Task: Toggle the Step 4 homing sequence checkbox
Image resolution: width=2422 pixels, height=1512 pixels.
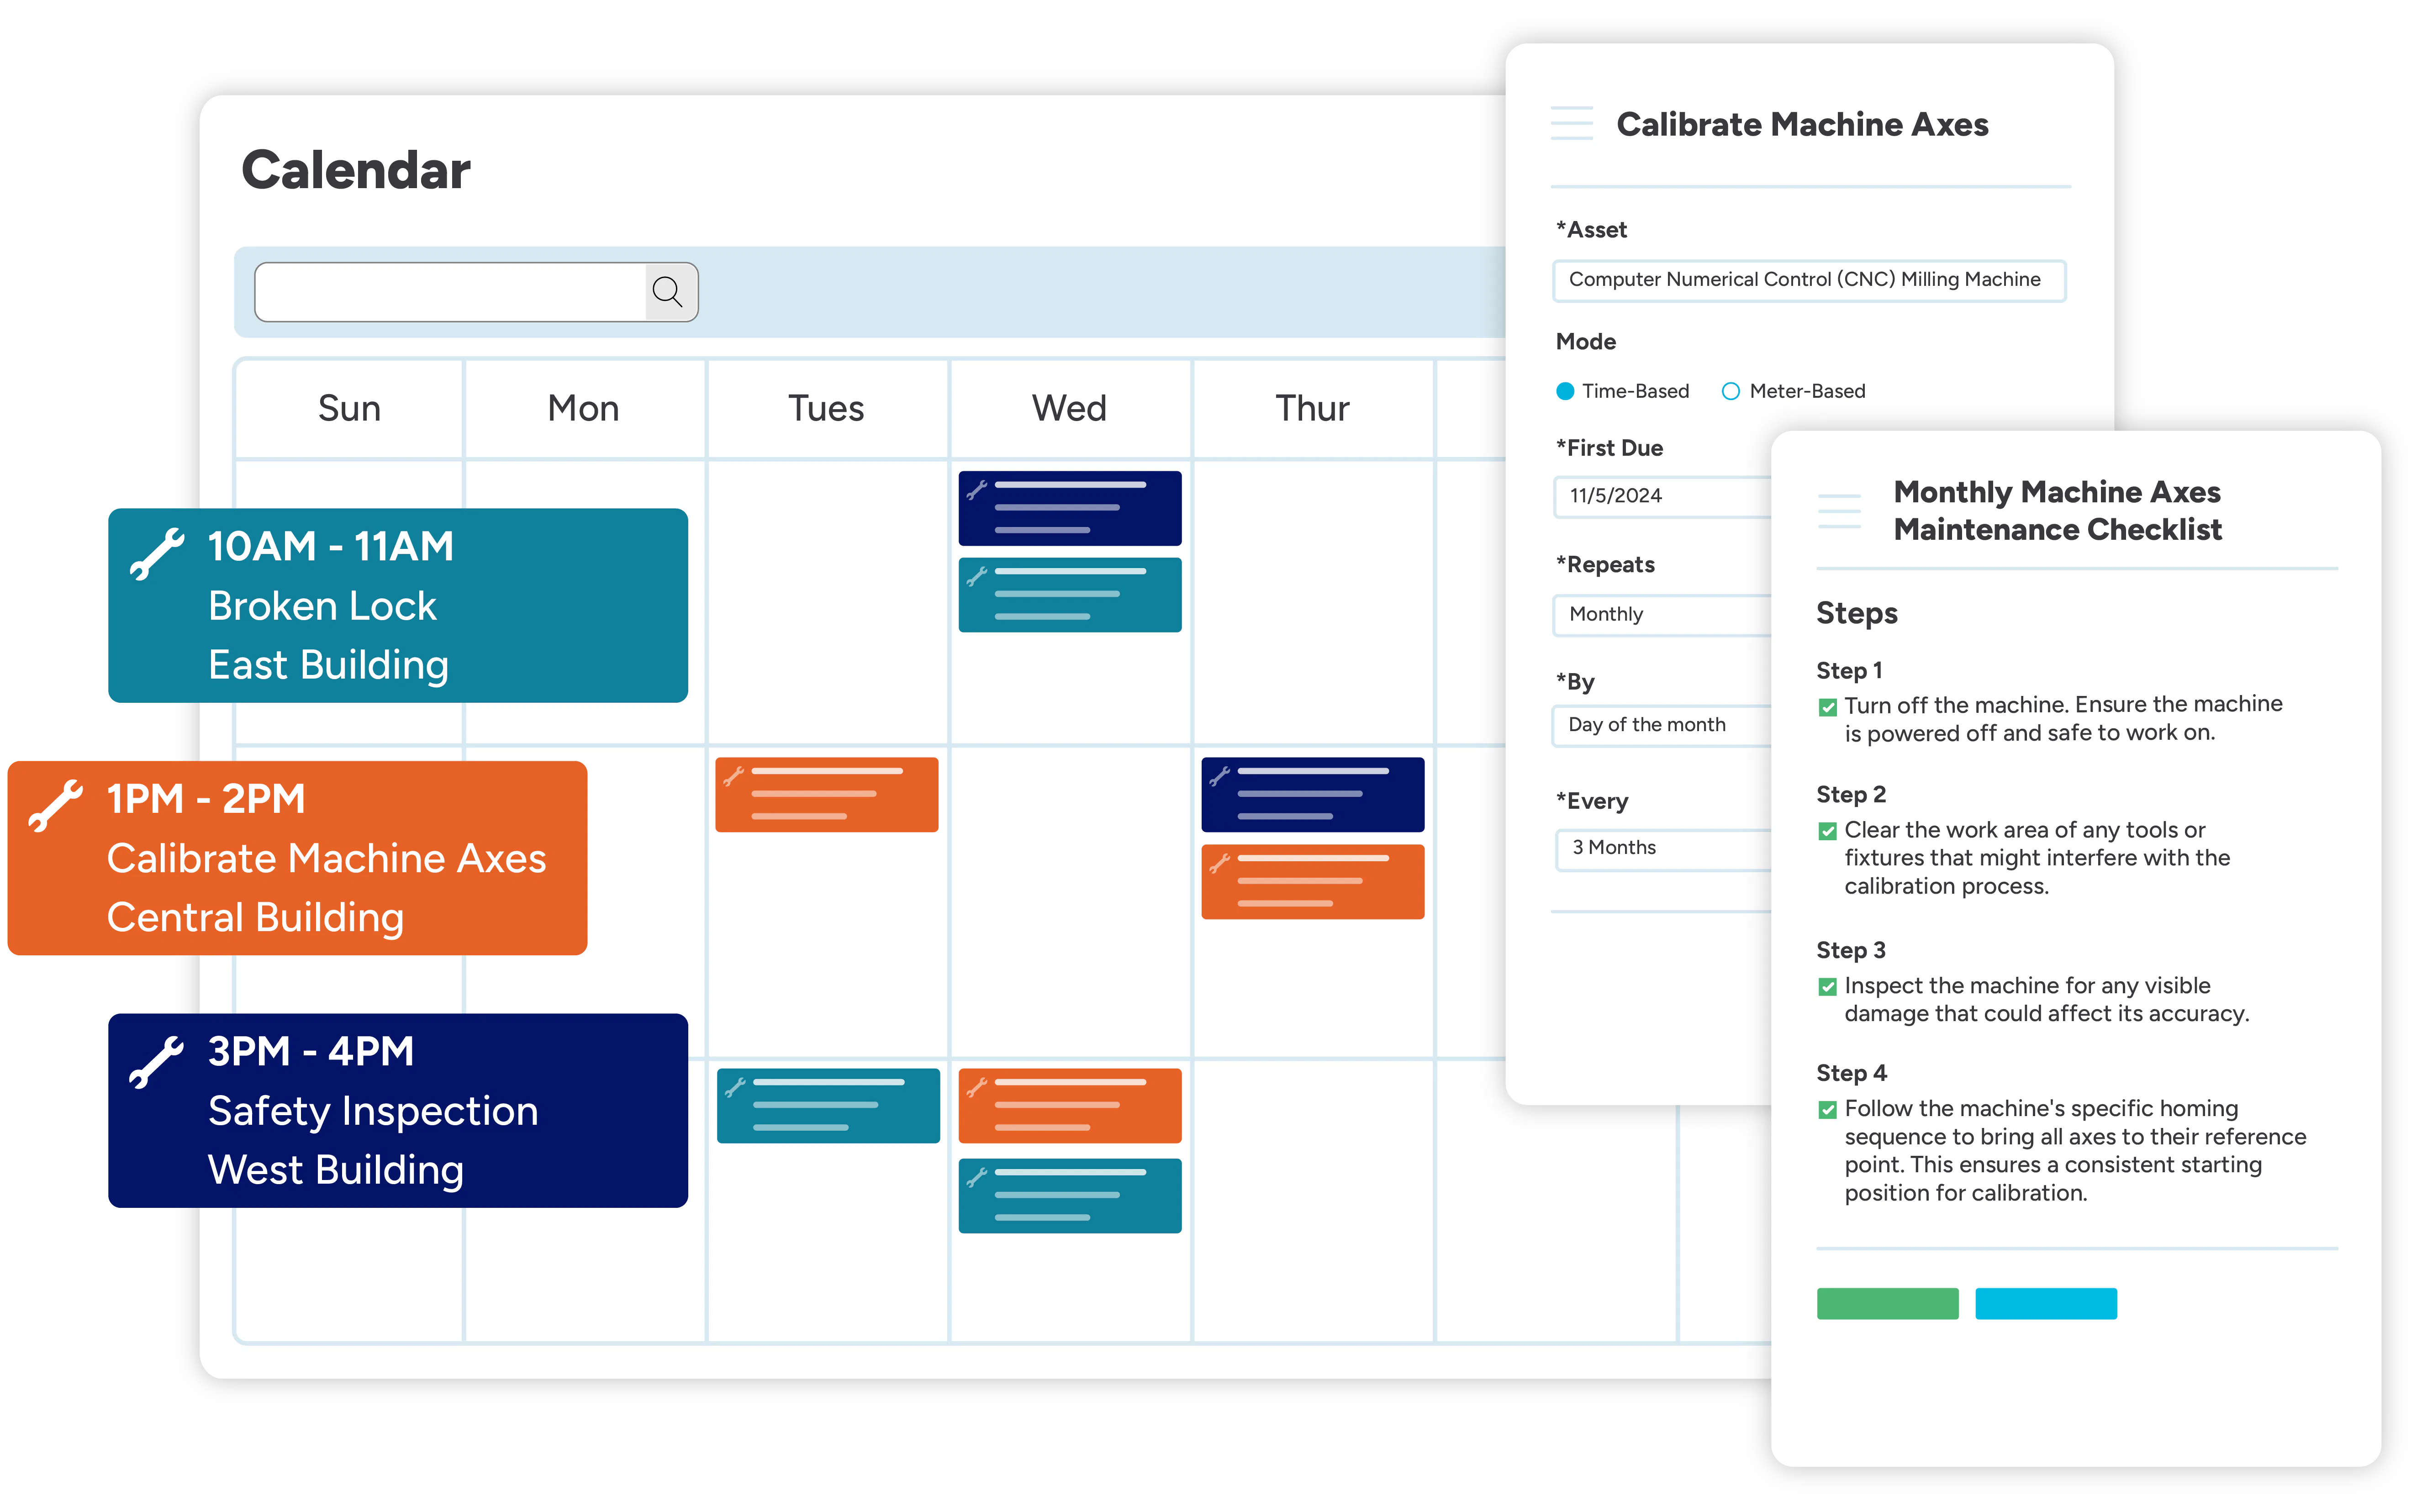Action: [1827, 1110]
